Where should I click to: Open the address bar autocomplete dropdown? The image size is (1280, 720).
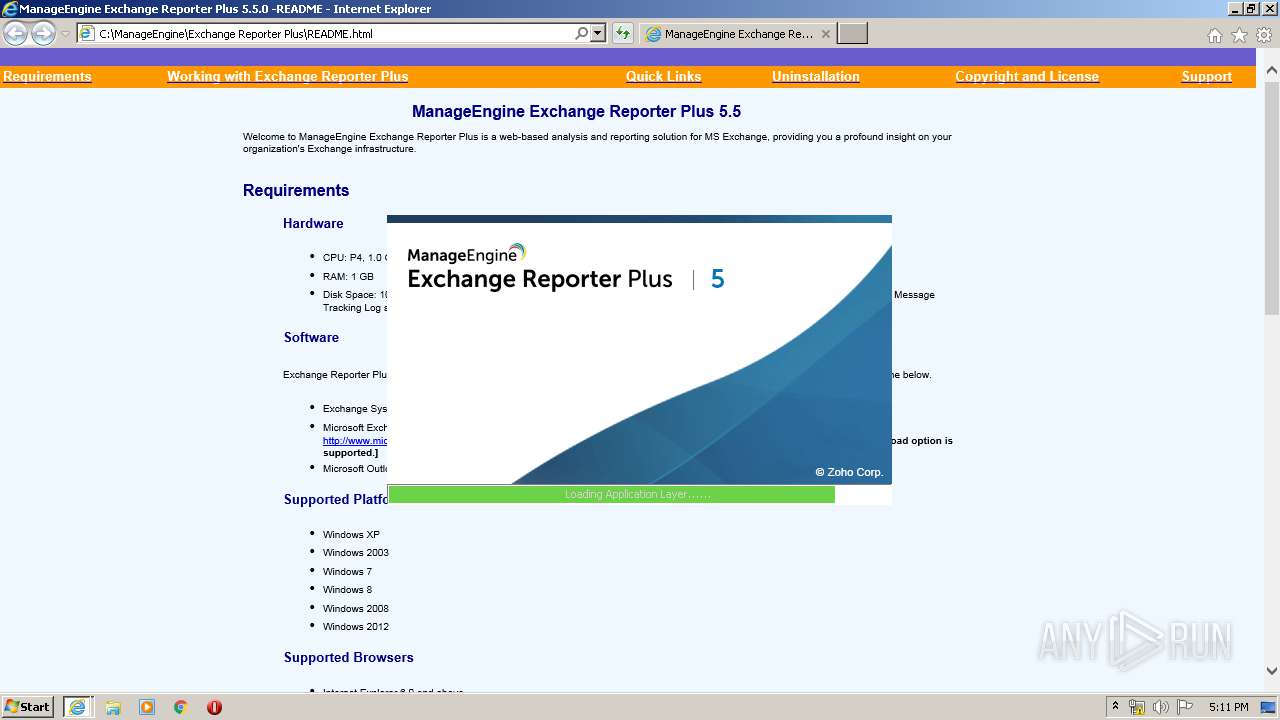point(598,33)
